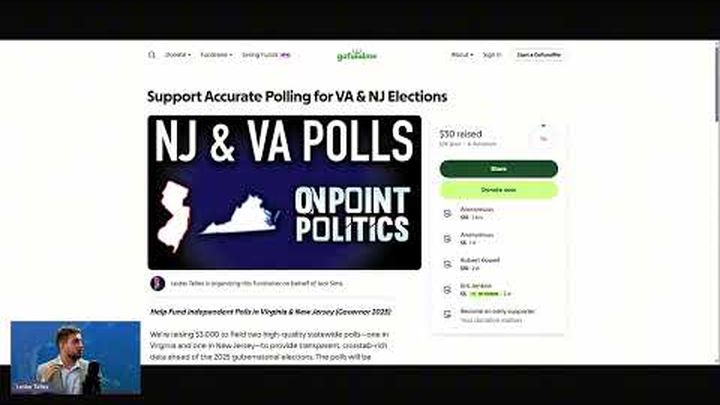Image resolution: width=720 pixels, height=405 pixels.
Task: Click the donation icon beside Eric Jenkins
Action: tap(447, 290)
